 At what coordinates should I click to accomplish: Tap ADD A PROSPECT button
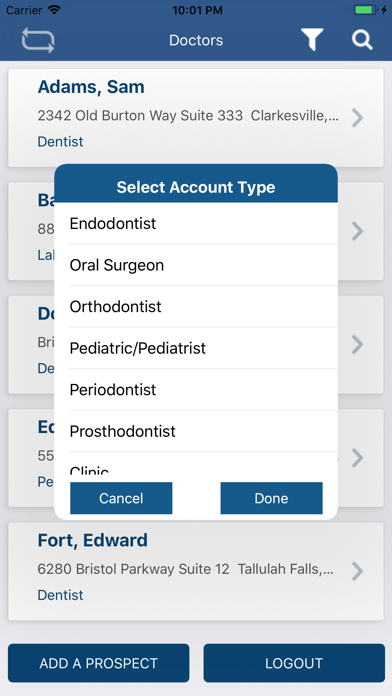point(99,663)
